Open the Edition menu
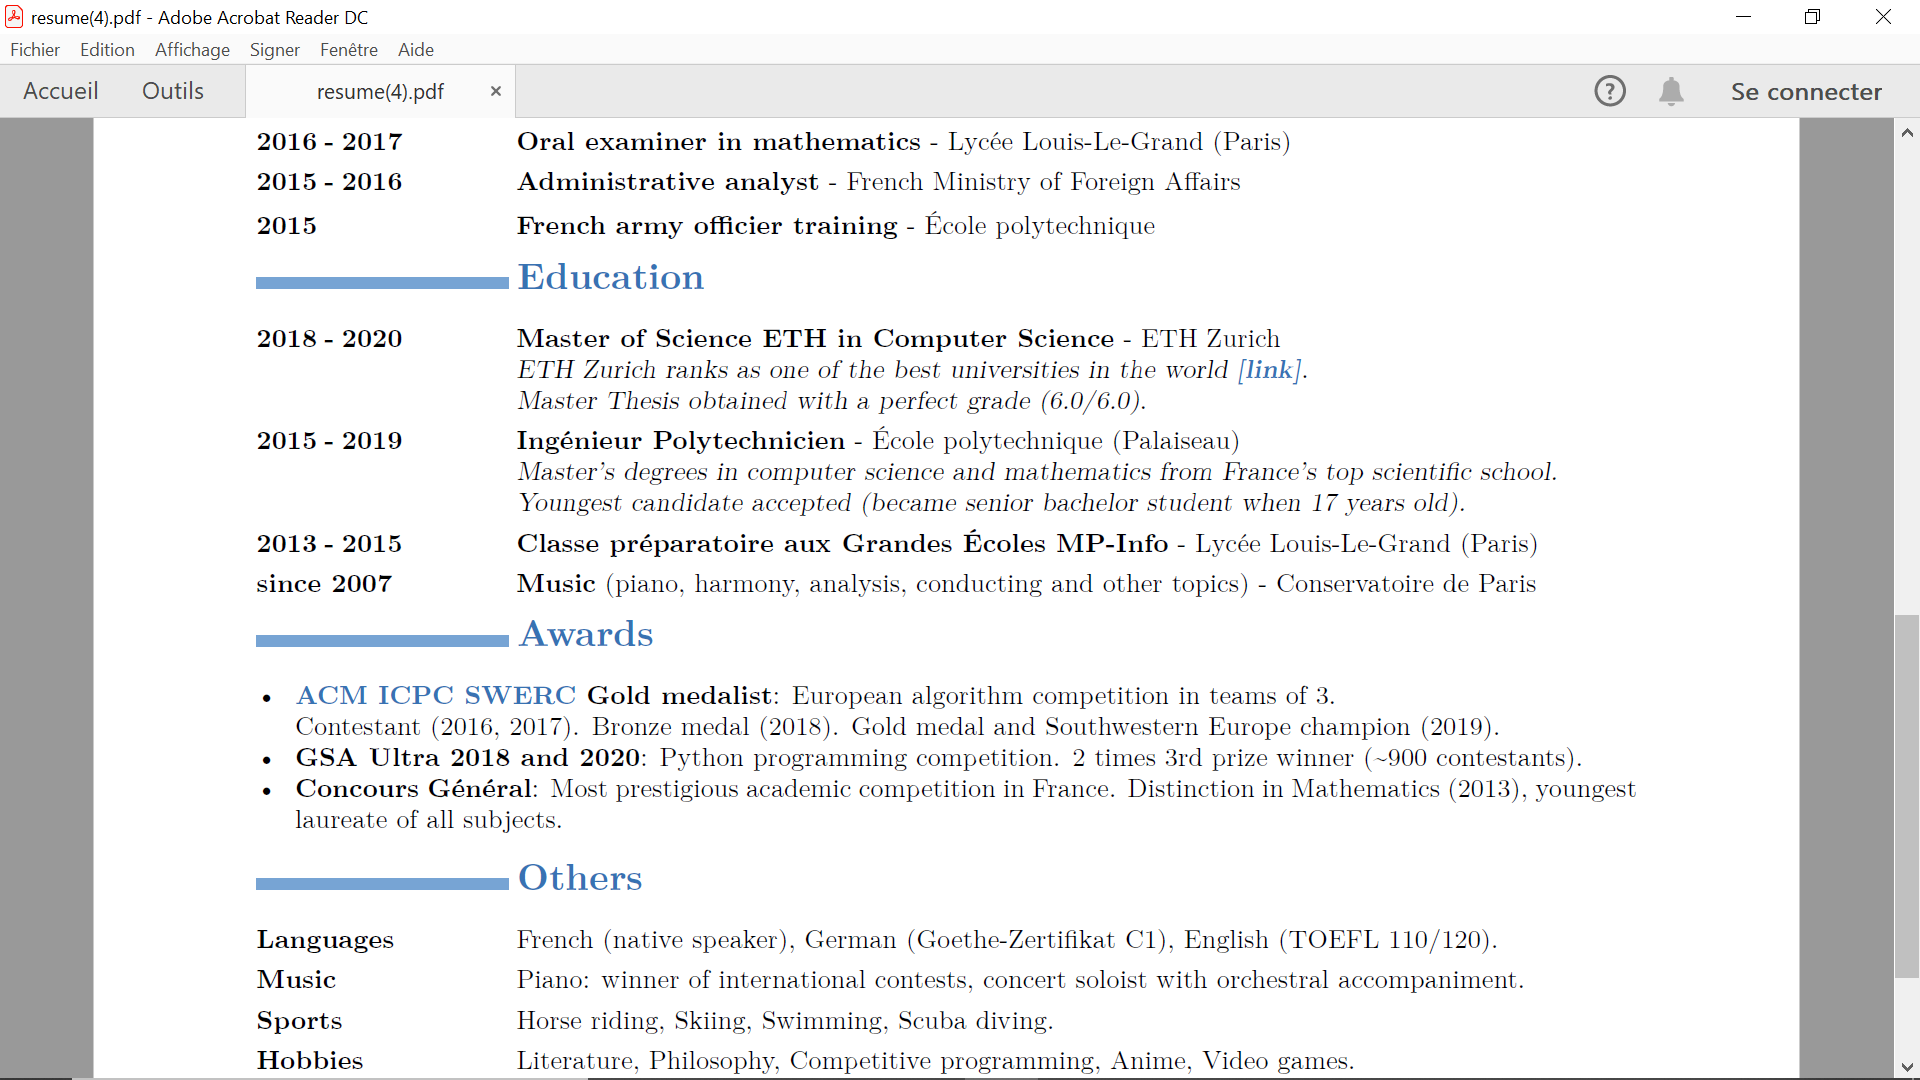The width and height of the screenshot is (1920, 1080). (x=107, y=50)
